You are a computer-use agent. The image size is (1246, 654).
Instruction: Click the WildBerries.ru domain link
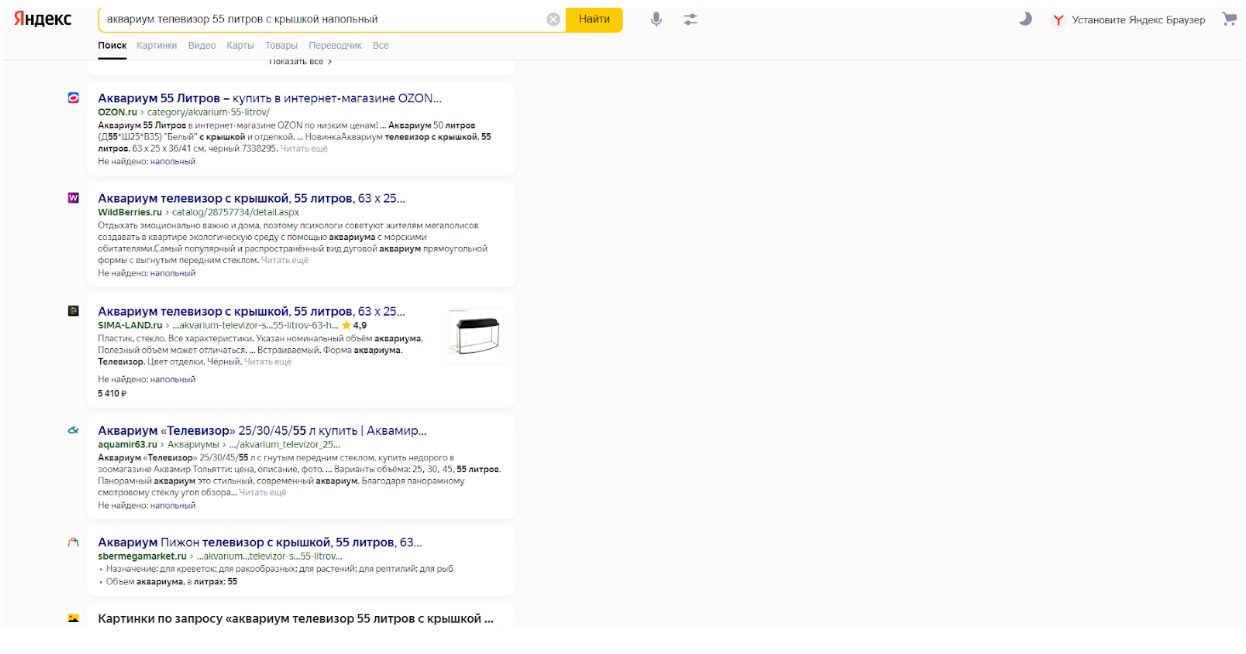coord(130,212)
